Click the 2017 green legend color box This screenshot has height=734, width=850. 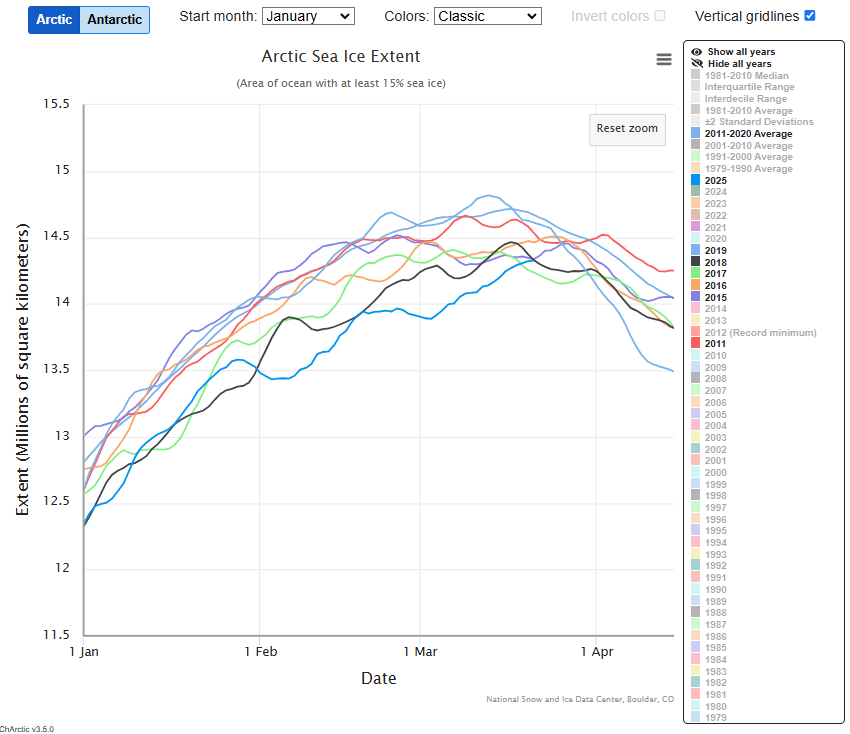[695, 274]
